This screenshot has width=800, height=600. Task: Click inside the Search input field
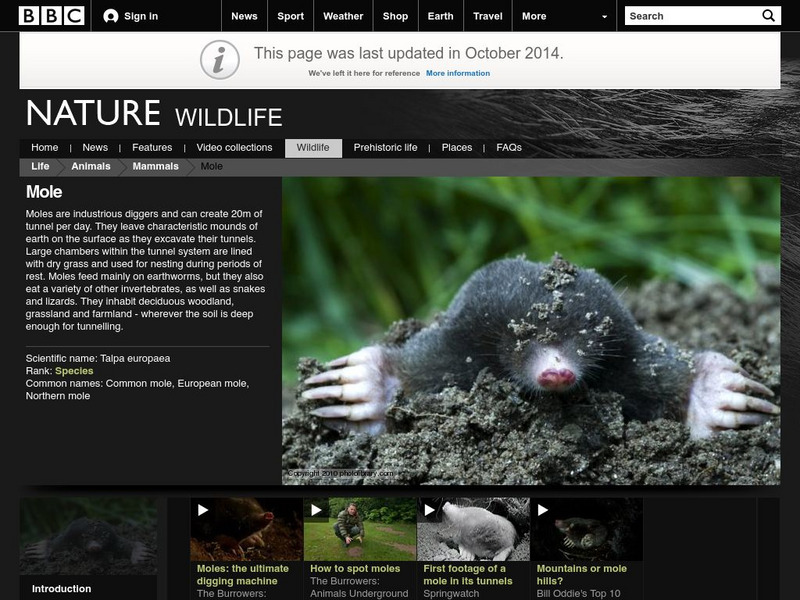[x=675, y=15]
